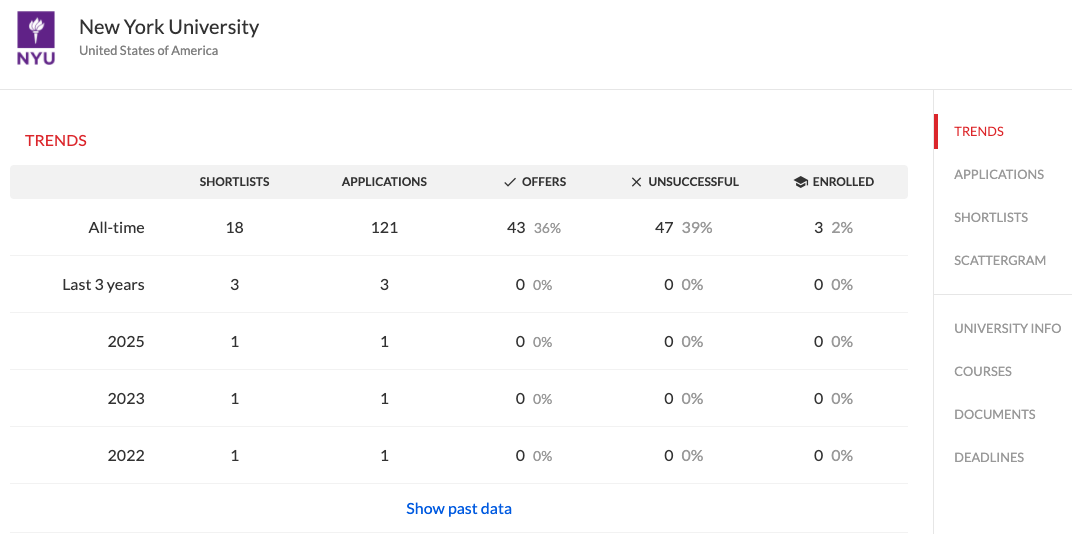Viewport: 1072px width, 534px height.
Task: Expand table with Show past data
Action: point(458,509)
